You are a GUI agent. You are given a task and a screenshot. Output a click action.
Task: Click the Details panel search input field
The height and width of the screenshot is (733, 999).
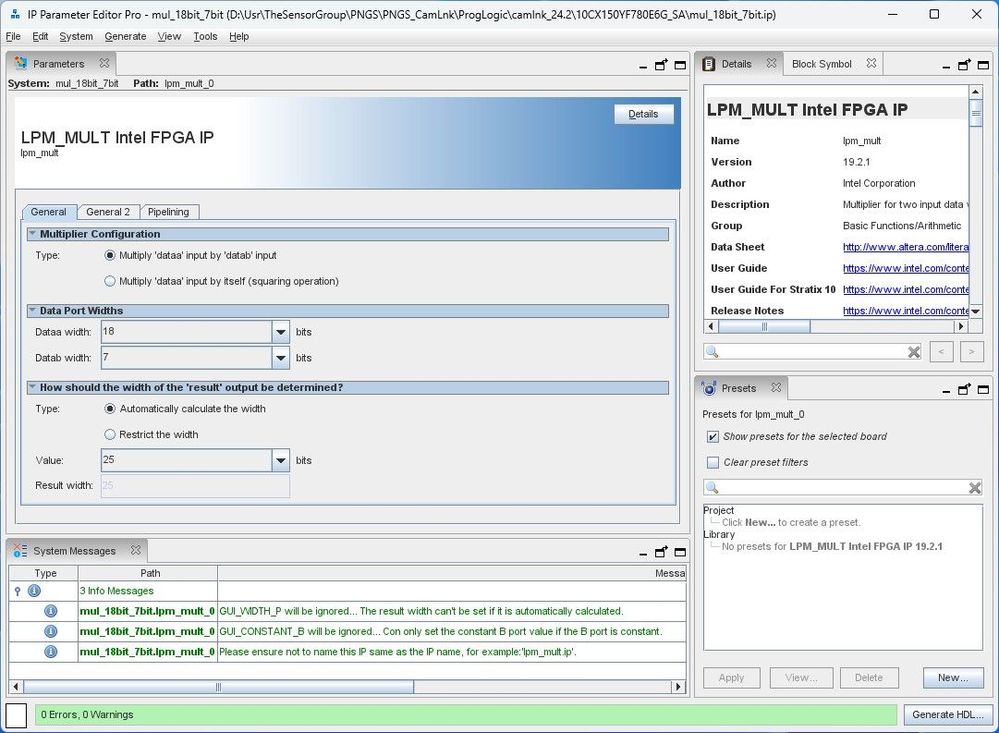coord(814,352)
